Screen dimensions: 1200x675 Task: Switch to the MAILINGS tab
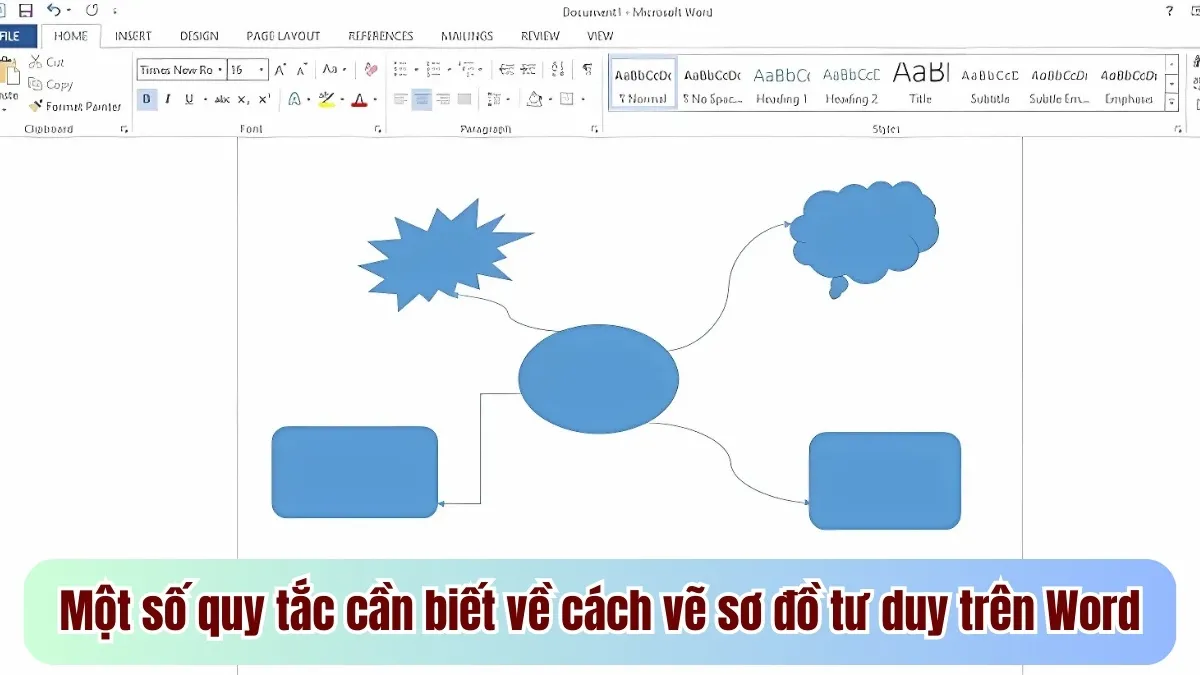point(467,36)
